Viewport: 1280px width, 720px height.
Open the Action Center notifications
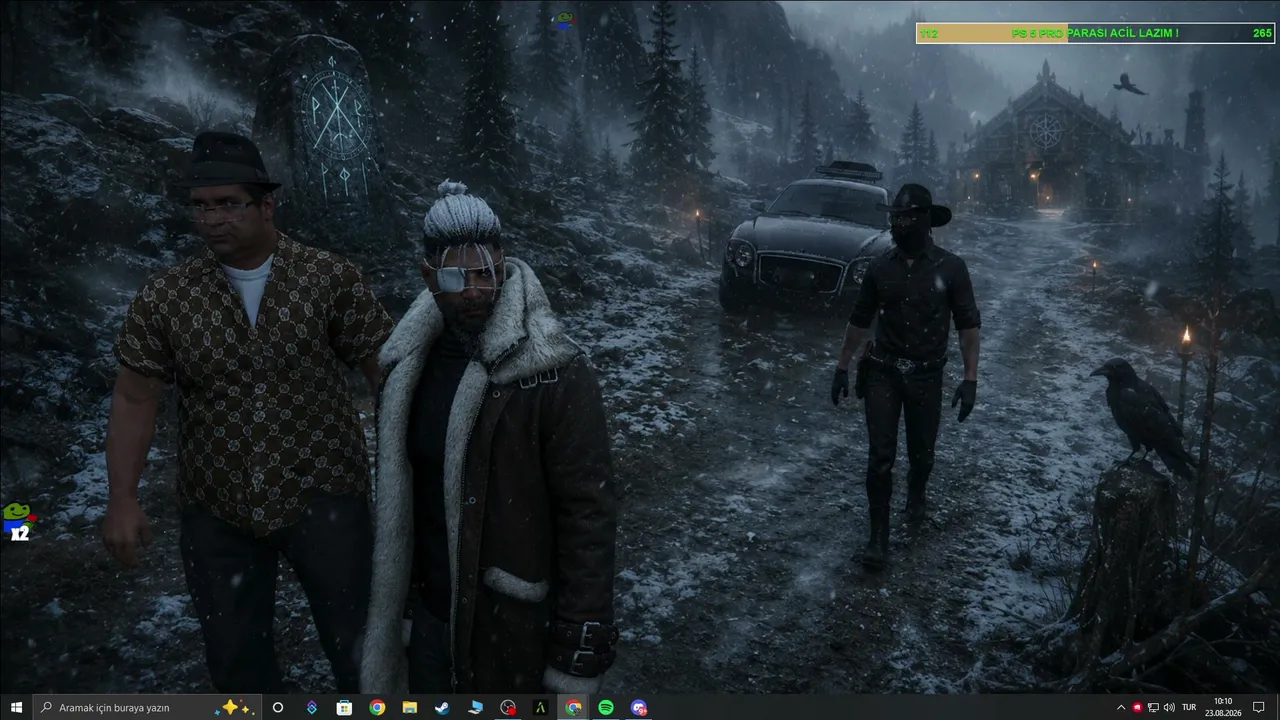tap(1259, 707)
